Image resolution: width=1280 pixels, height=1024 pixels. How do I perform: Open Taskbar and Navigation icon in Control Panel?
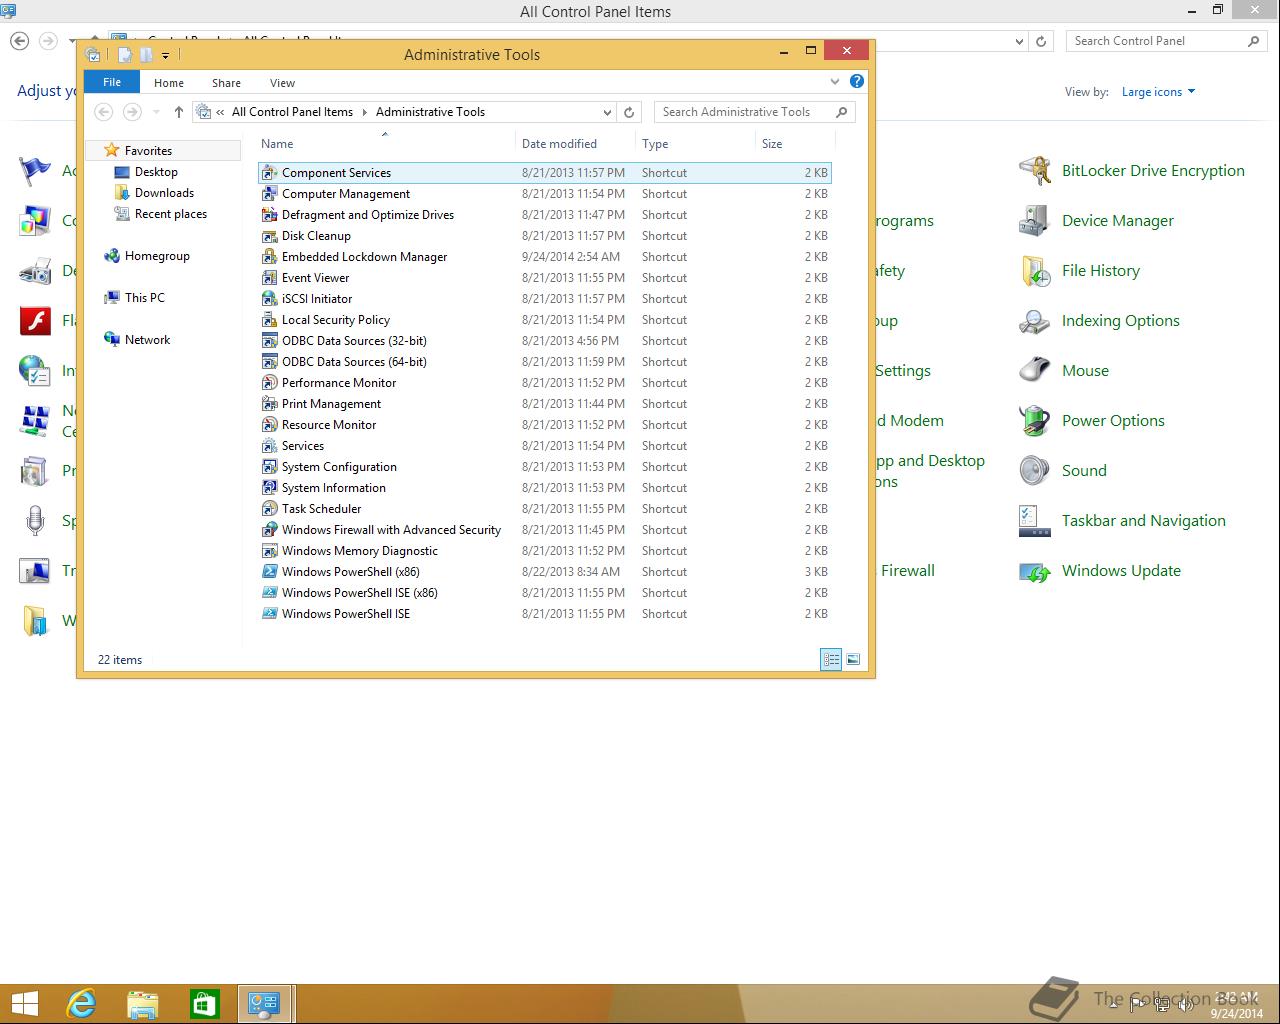[1035, 521]
